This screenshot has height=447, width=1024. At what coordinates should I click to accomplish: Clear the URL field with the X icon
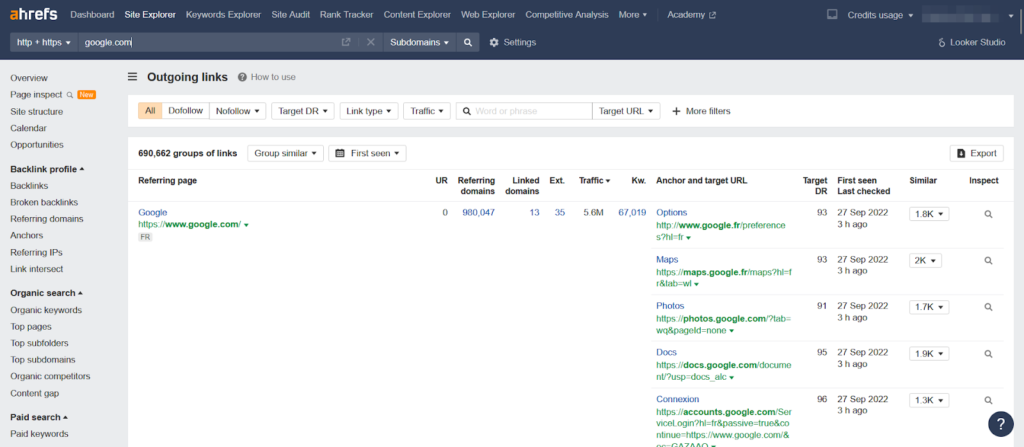(370, 42)
